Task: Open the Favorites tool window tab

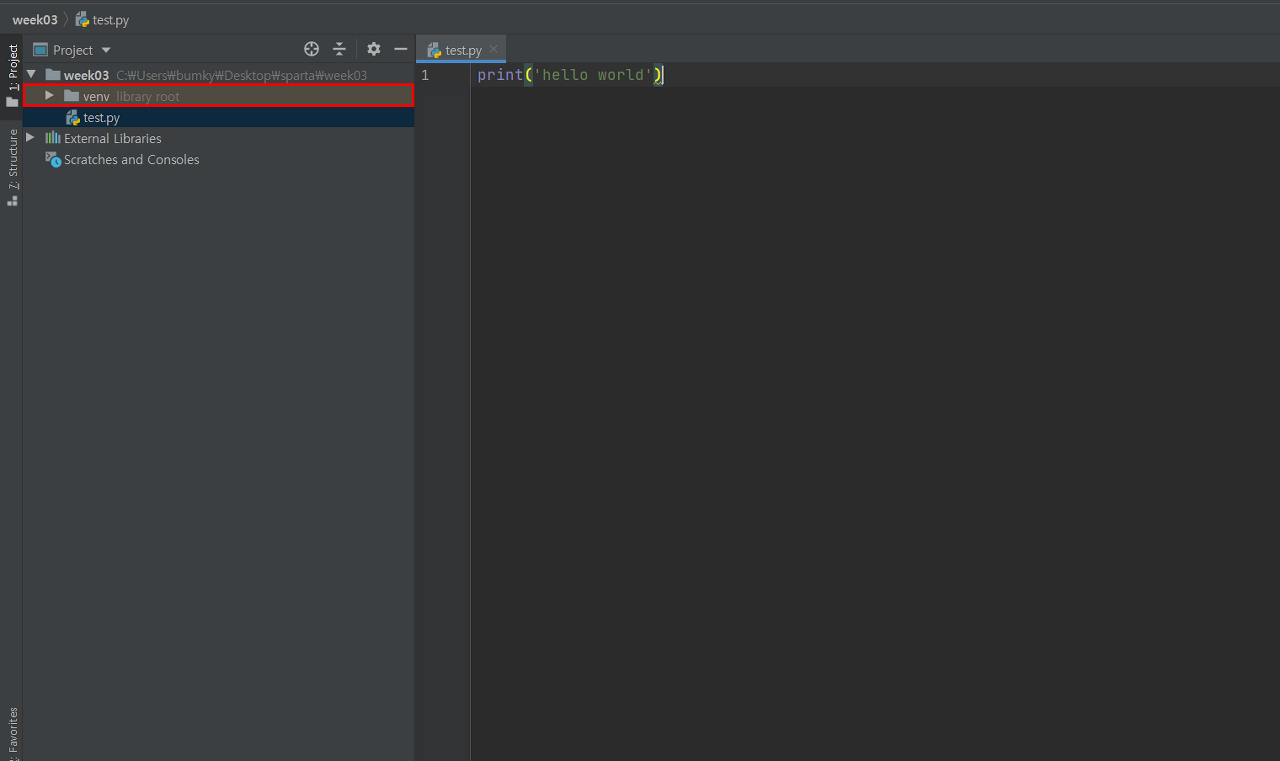Action: (x=12, y=732)
